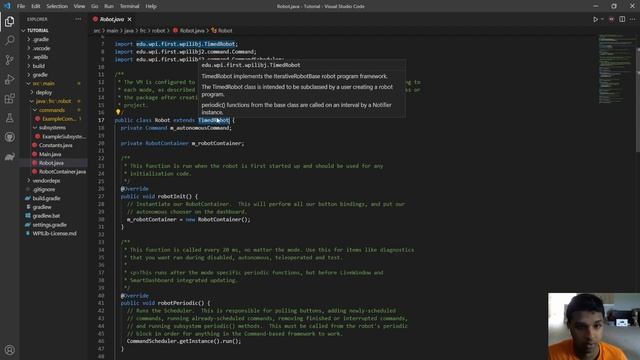This screenshot has width=640, height=360.
Task: Click the robot breadcrumb segment
Action: [x=158, y=31]
